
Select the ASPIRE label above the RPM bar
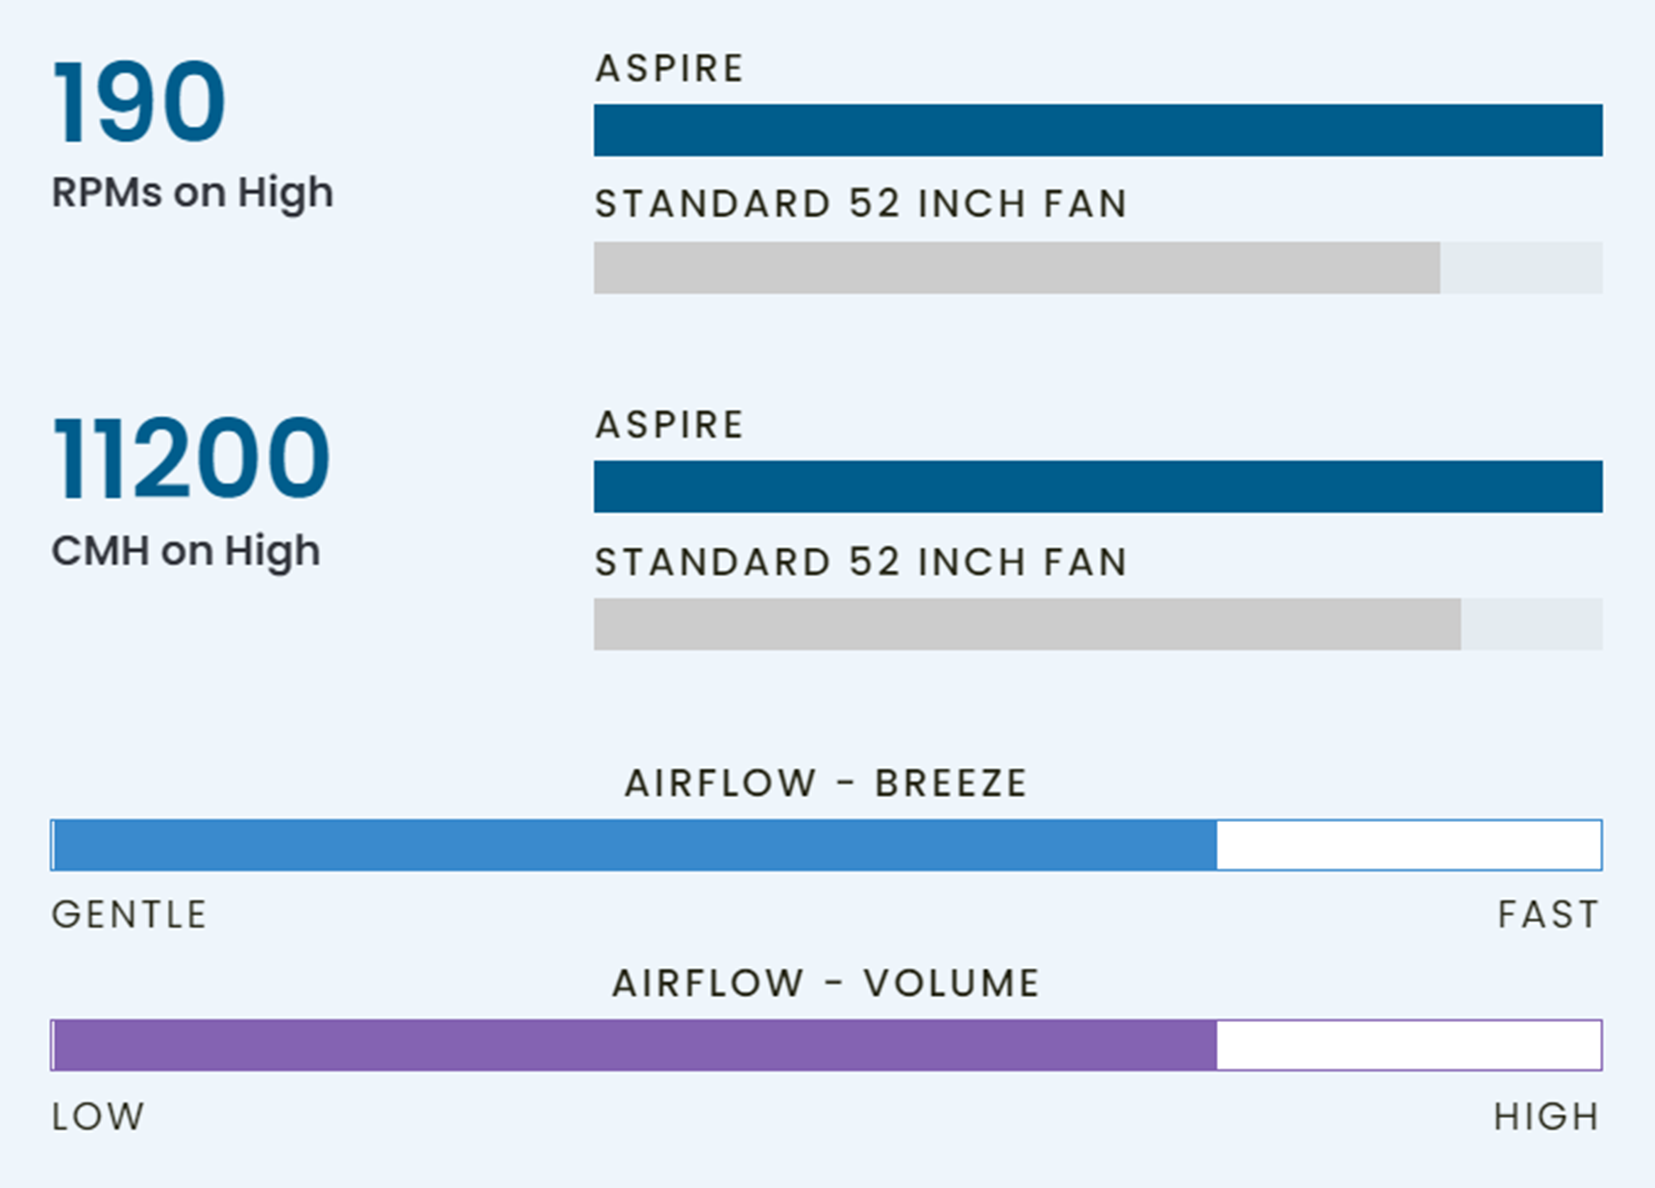point(669,69)
